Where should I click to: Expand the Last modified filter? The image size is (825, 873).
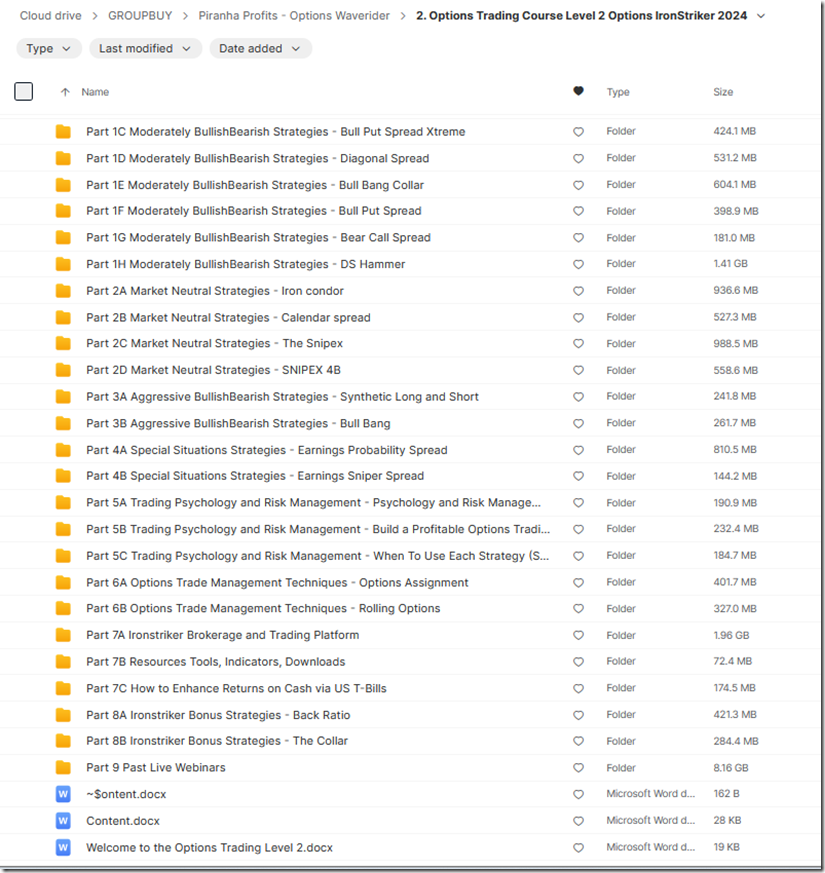[145, 48]
